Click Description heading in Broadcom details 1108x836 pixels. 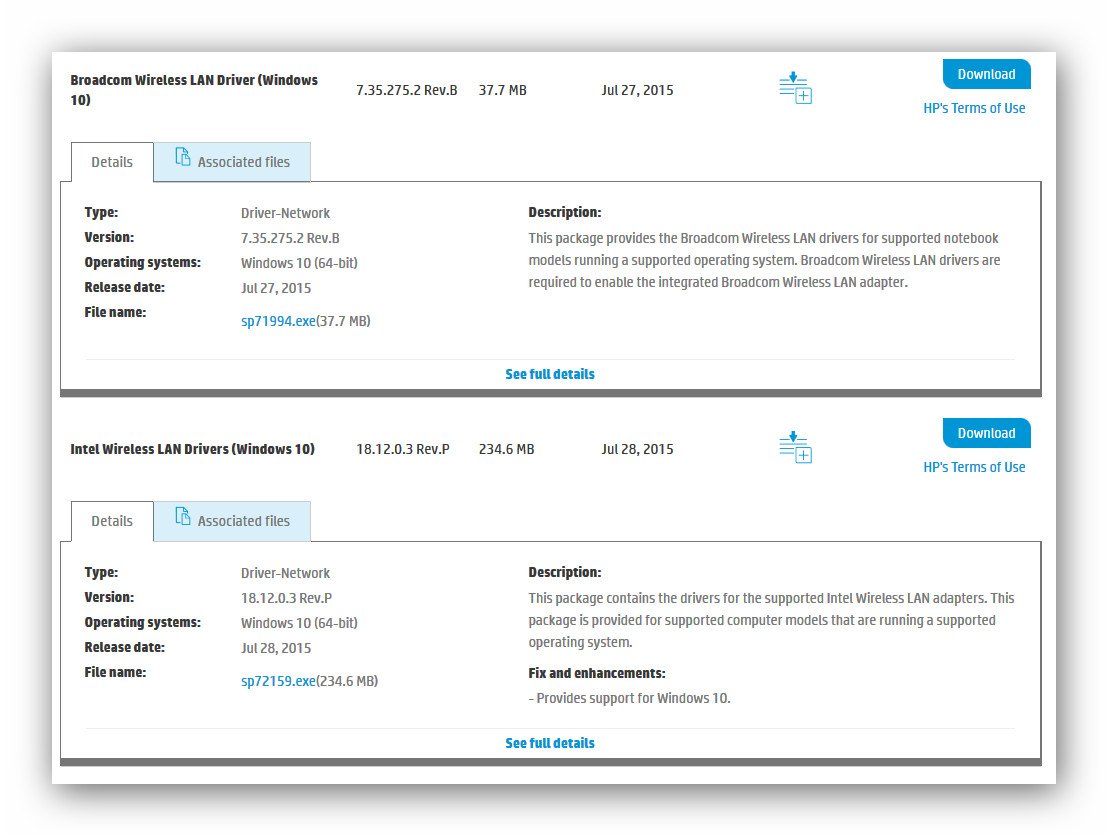pyautogui.click(x=565, y=212)
